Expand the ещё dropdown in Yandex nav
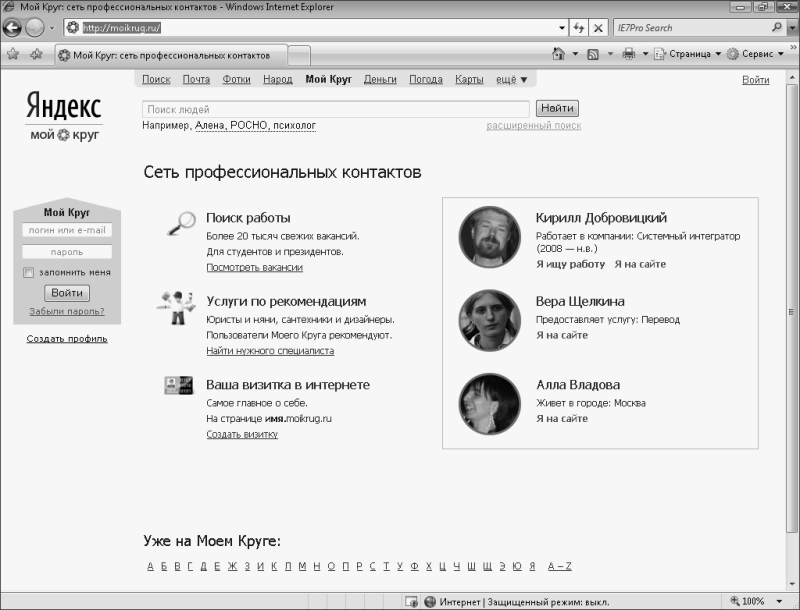The height and width of the screenshot is (610, 800). pyautogui.click(x=512, y=80)
